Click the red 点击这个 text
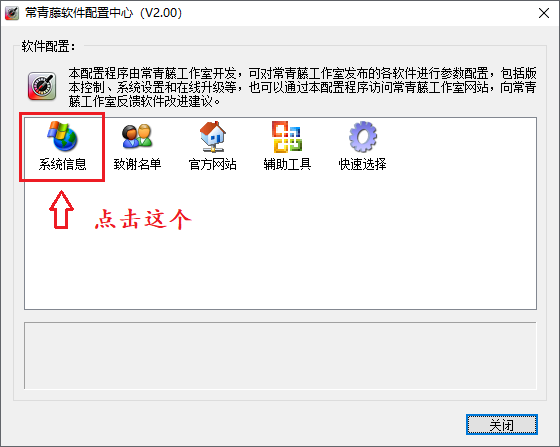The height and width of the screenshot is (447, 560). (x=143, y=219)
